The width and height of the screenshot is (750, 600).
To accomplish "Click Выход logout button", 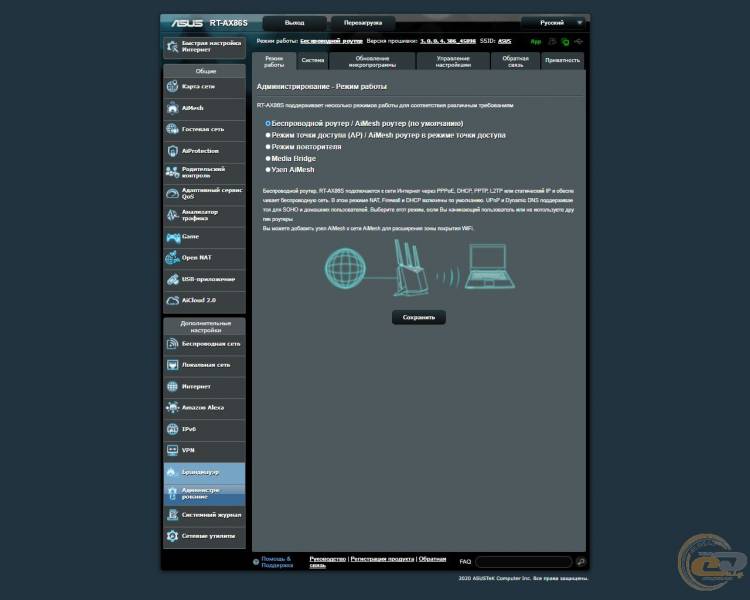I will coord(294,23).
